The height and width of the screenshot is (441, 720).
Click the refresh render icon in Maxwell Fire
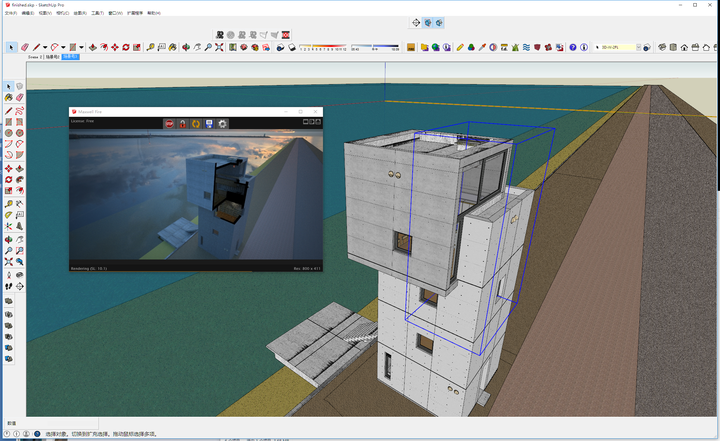coord(196,124)
